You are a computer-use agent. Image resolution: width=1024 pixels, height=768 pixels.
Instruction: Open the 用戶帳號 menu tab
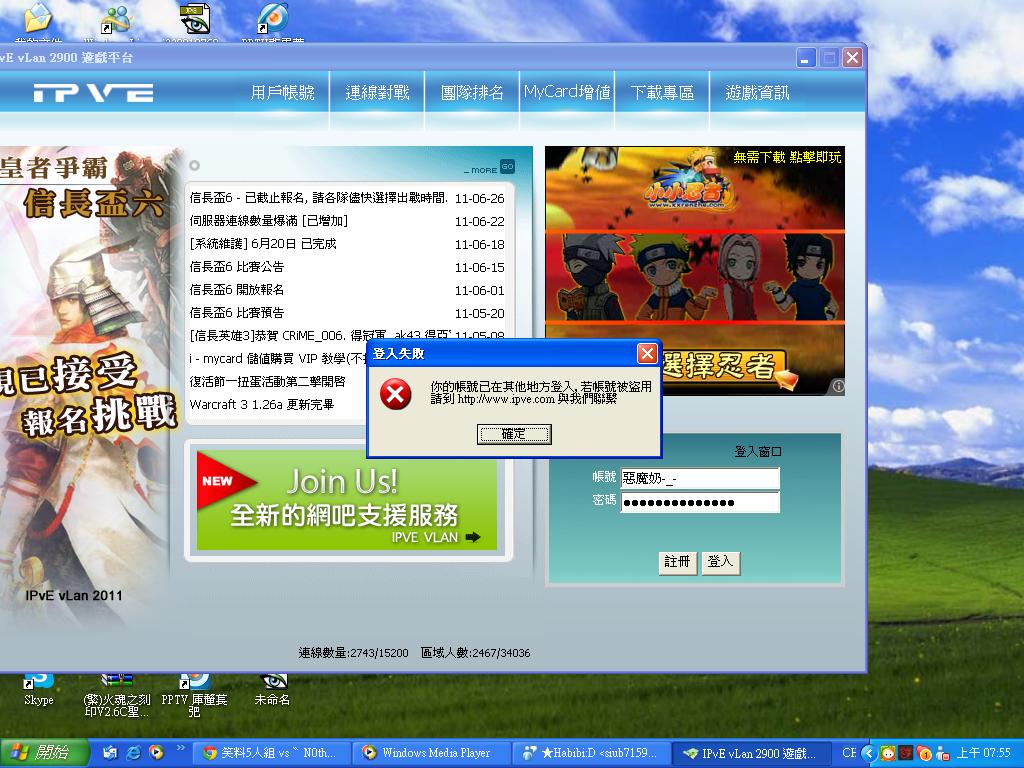(283, 93)
